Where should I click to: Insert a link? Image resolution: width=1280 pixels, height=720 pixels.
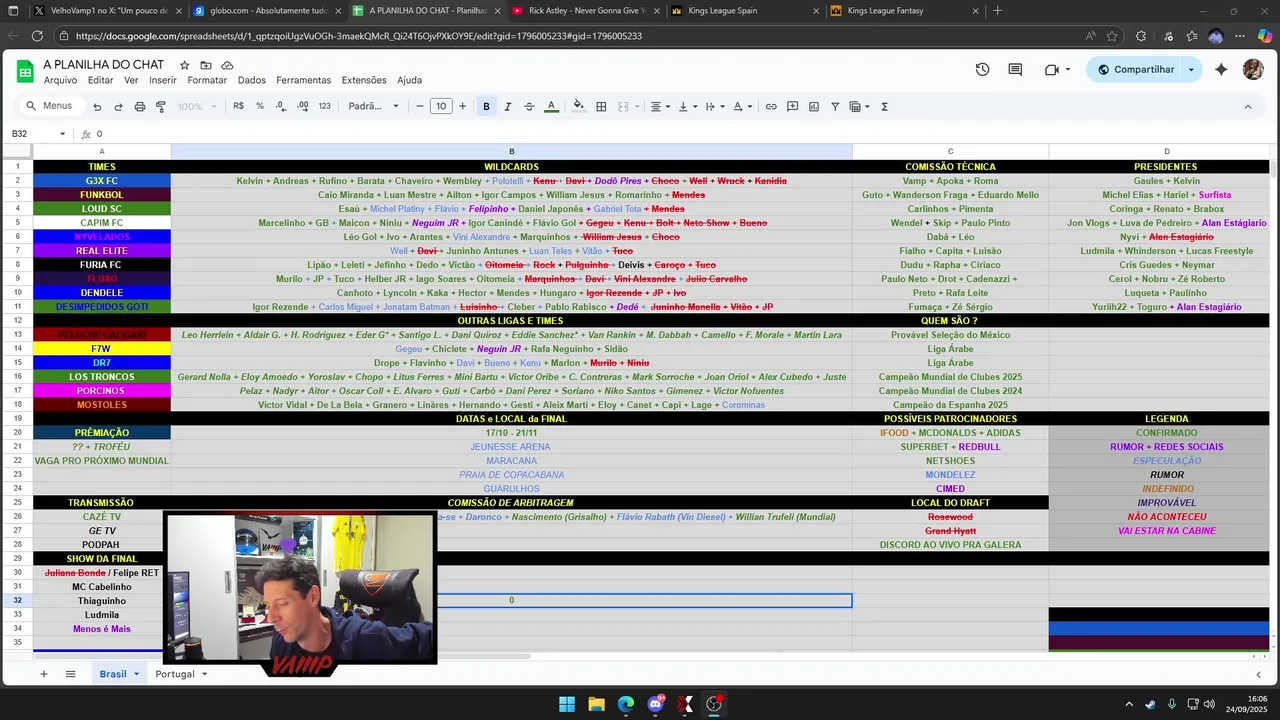coord(771,106)
